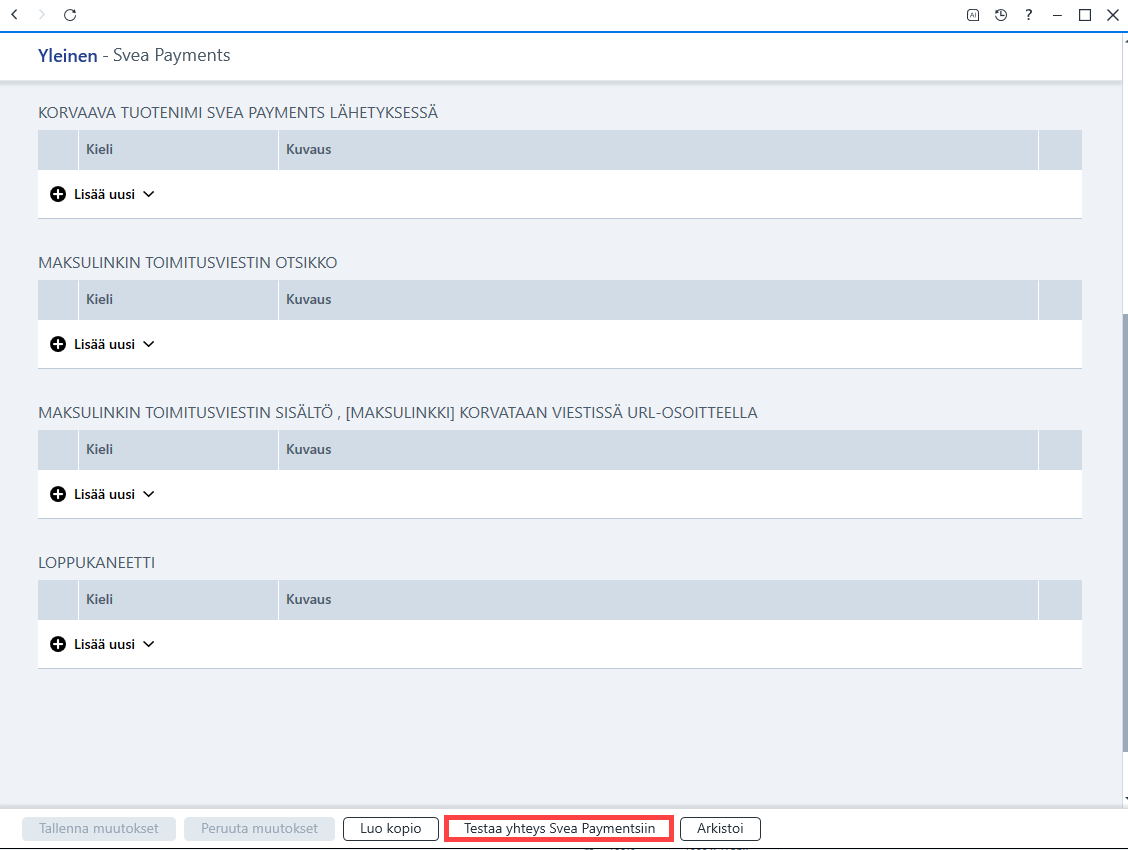Expand Lisää uusi chevron in Loppukaneetti table
This screenshot has height=850, width=1128.
[149, 644]
